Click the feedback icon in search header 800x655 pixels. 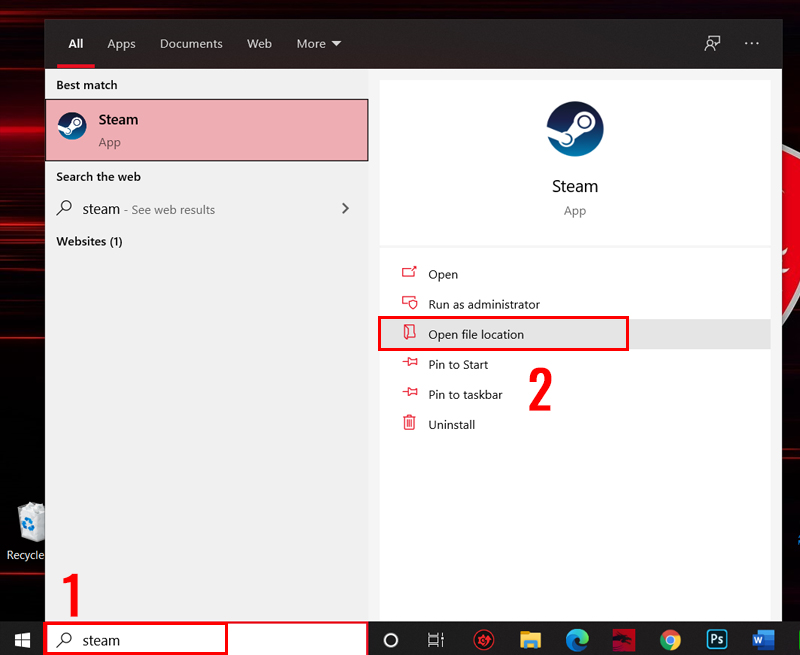point(712,44)
